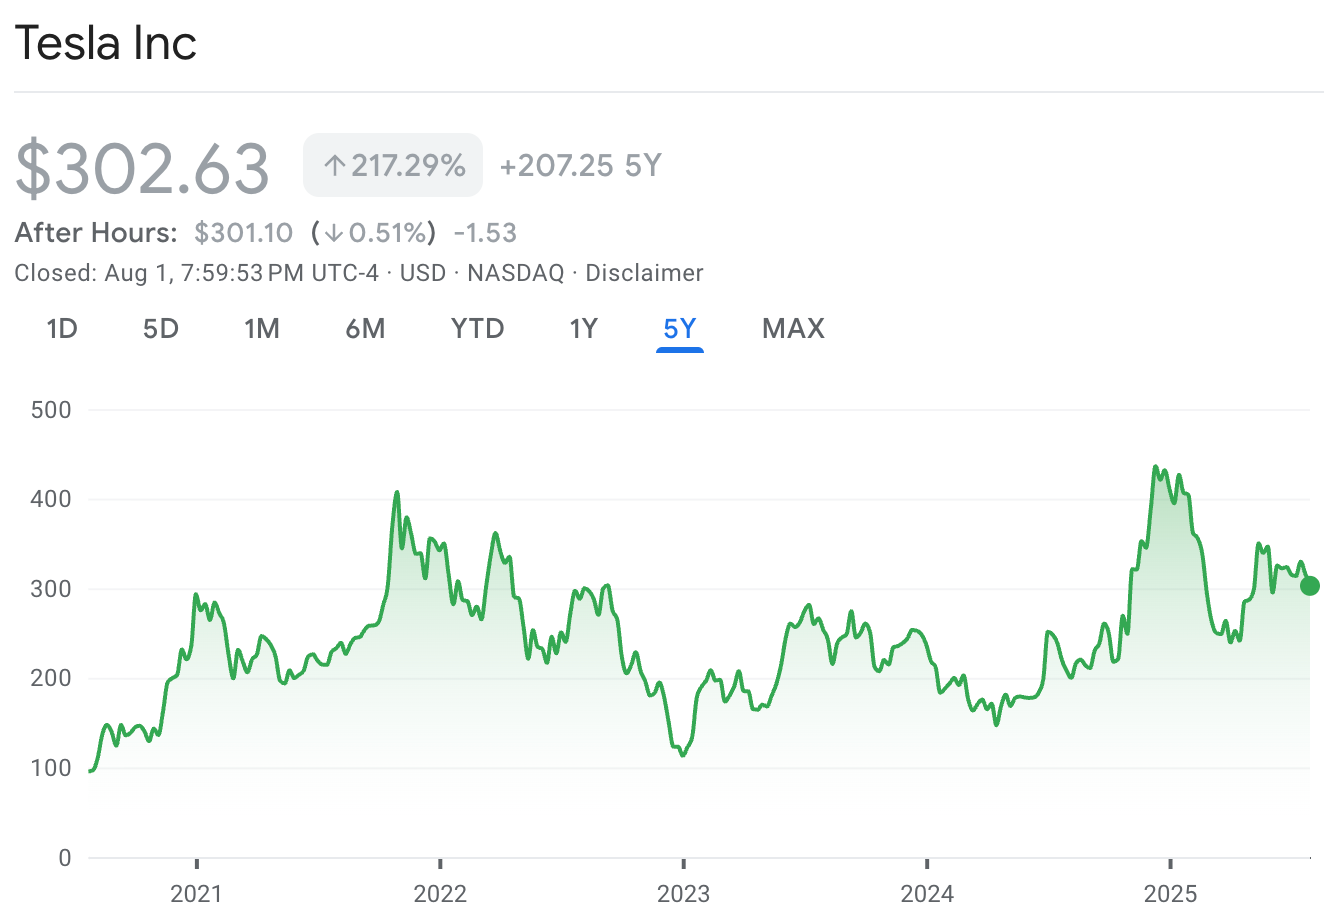Click the 400 y-axis label

pos(51,499)
